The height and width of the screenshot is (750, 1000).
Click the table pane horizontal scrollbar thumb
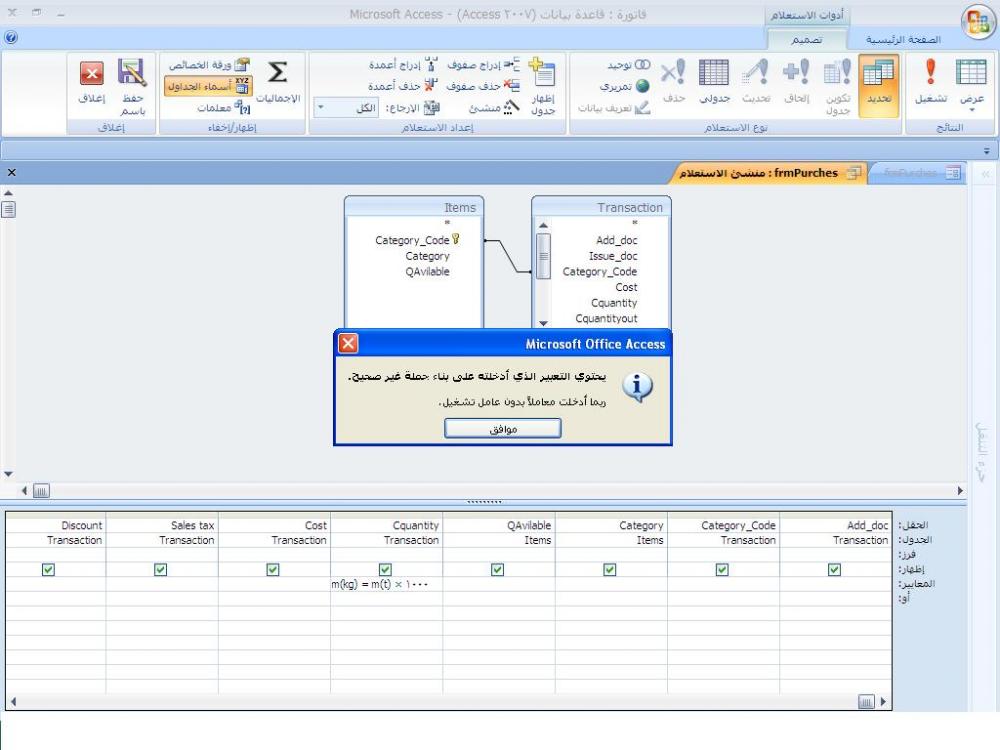point(41,490)
